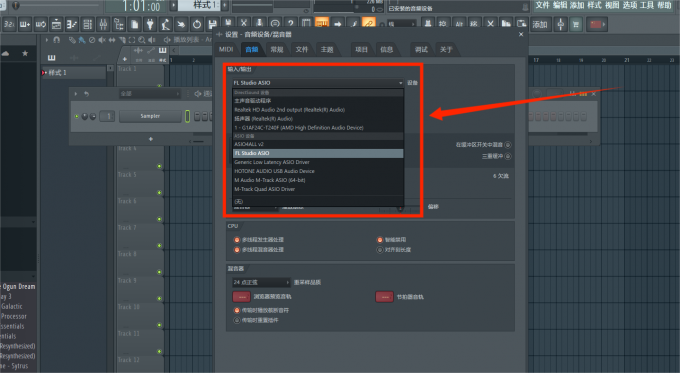Select ASIO4ALL v2 from device list
The height and width of the screenshot is (373, 680).
(318, 144)
